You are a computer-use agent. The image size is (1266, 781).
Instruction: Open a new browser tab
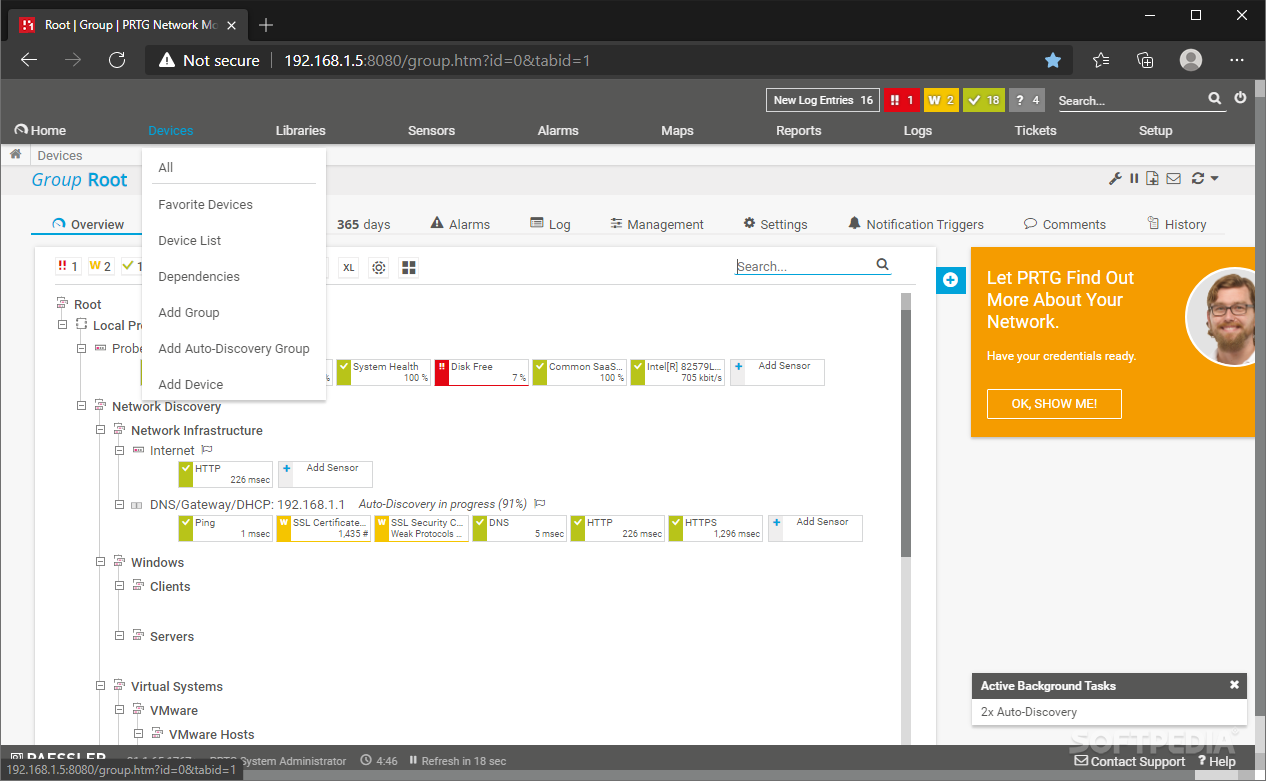tap(266, 25)
